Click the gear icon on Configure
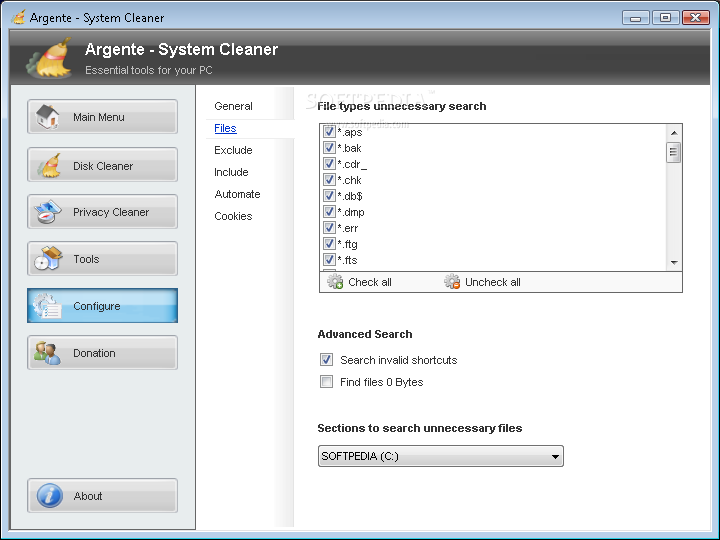 tap(47, 306)
